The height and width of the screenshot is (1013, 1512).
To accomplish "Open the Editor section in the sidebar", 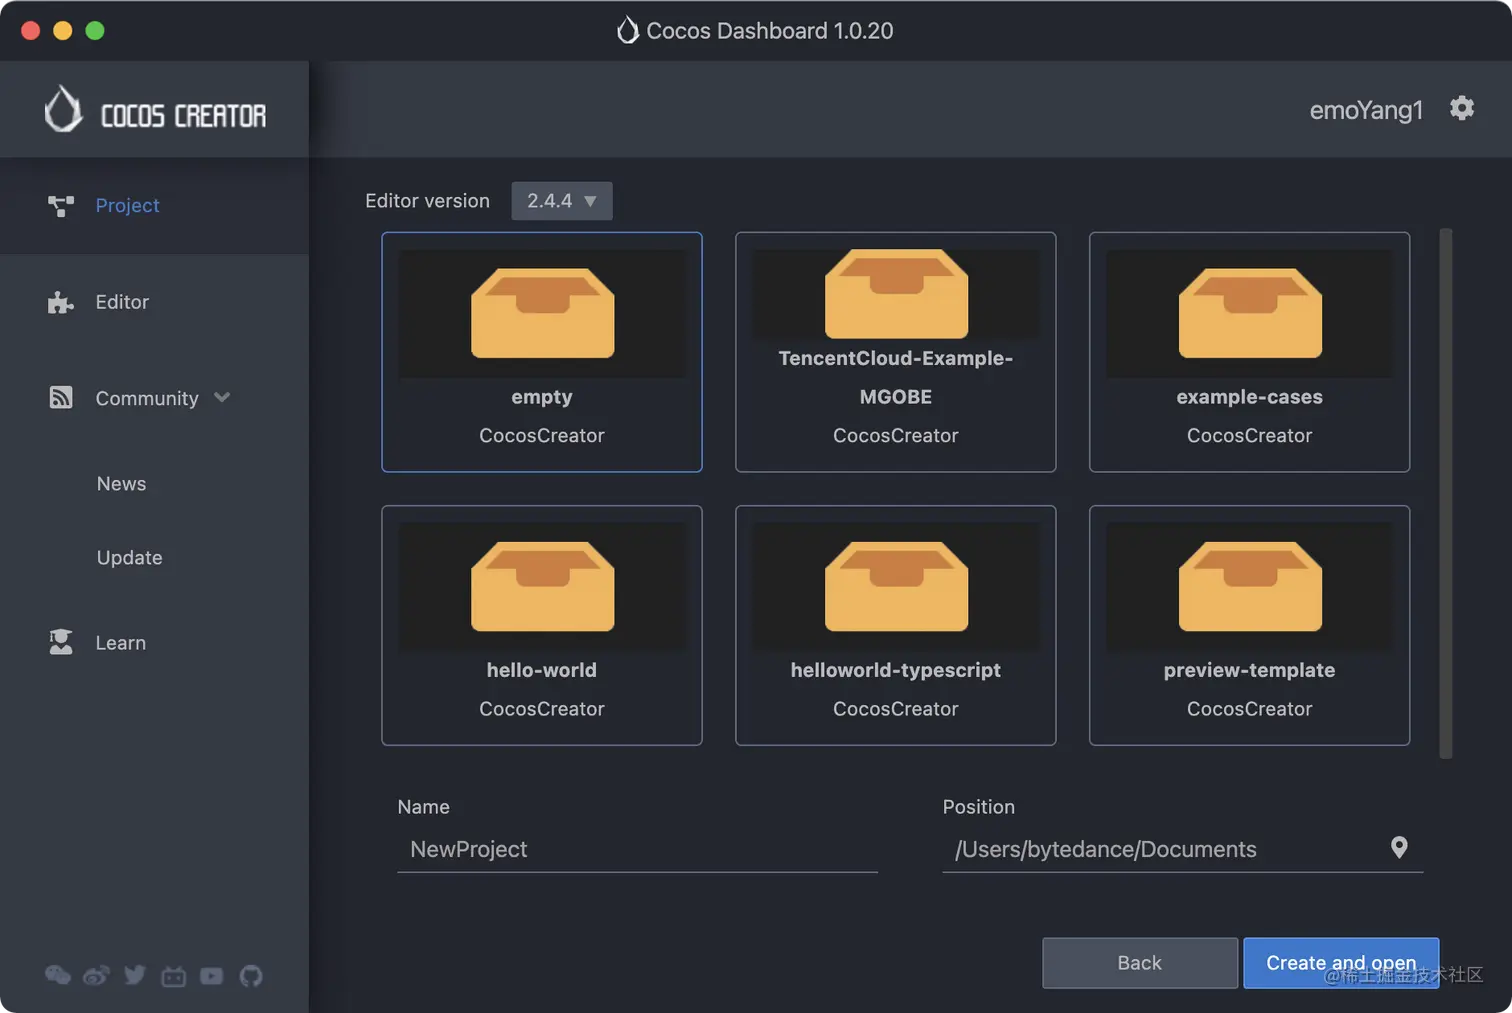I will click(x=154, y=302).
